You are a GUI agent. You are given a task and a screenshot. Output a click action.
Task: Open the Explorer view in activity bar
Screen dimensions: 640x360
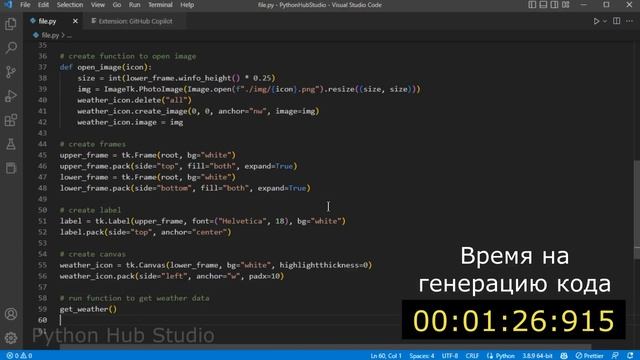pos(11,24)
